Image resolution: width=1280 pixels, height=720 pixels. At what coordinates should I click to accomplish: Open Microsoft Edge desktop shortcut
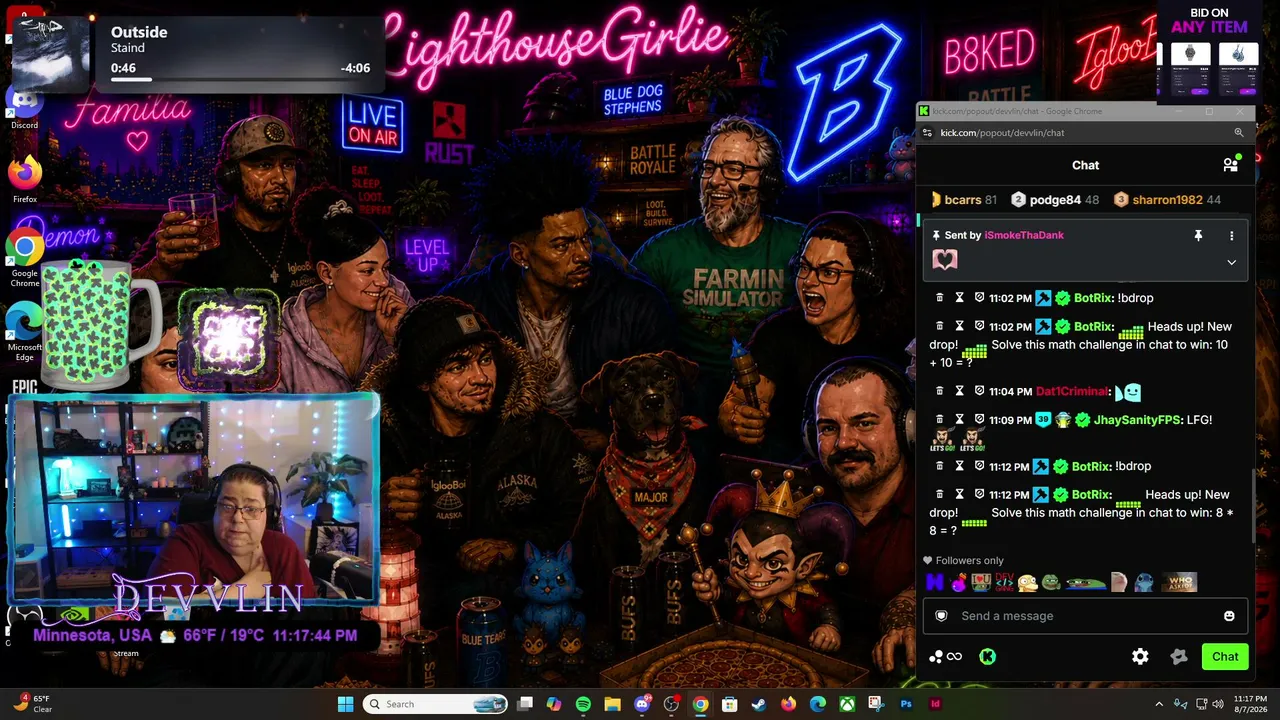pos(25,331)
